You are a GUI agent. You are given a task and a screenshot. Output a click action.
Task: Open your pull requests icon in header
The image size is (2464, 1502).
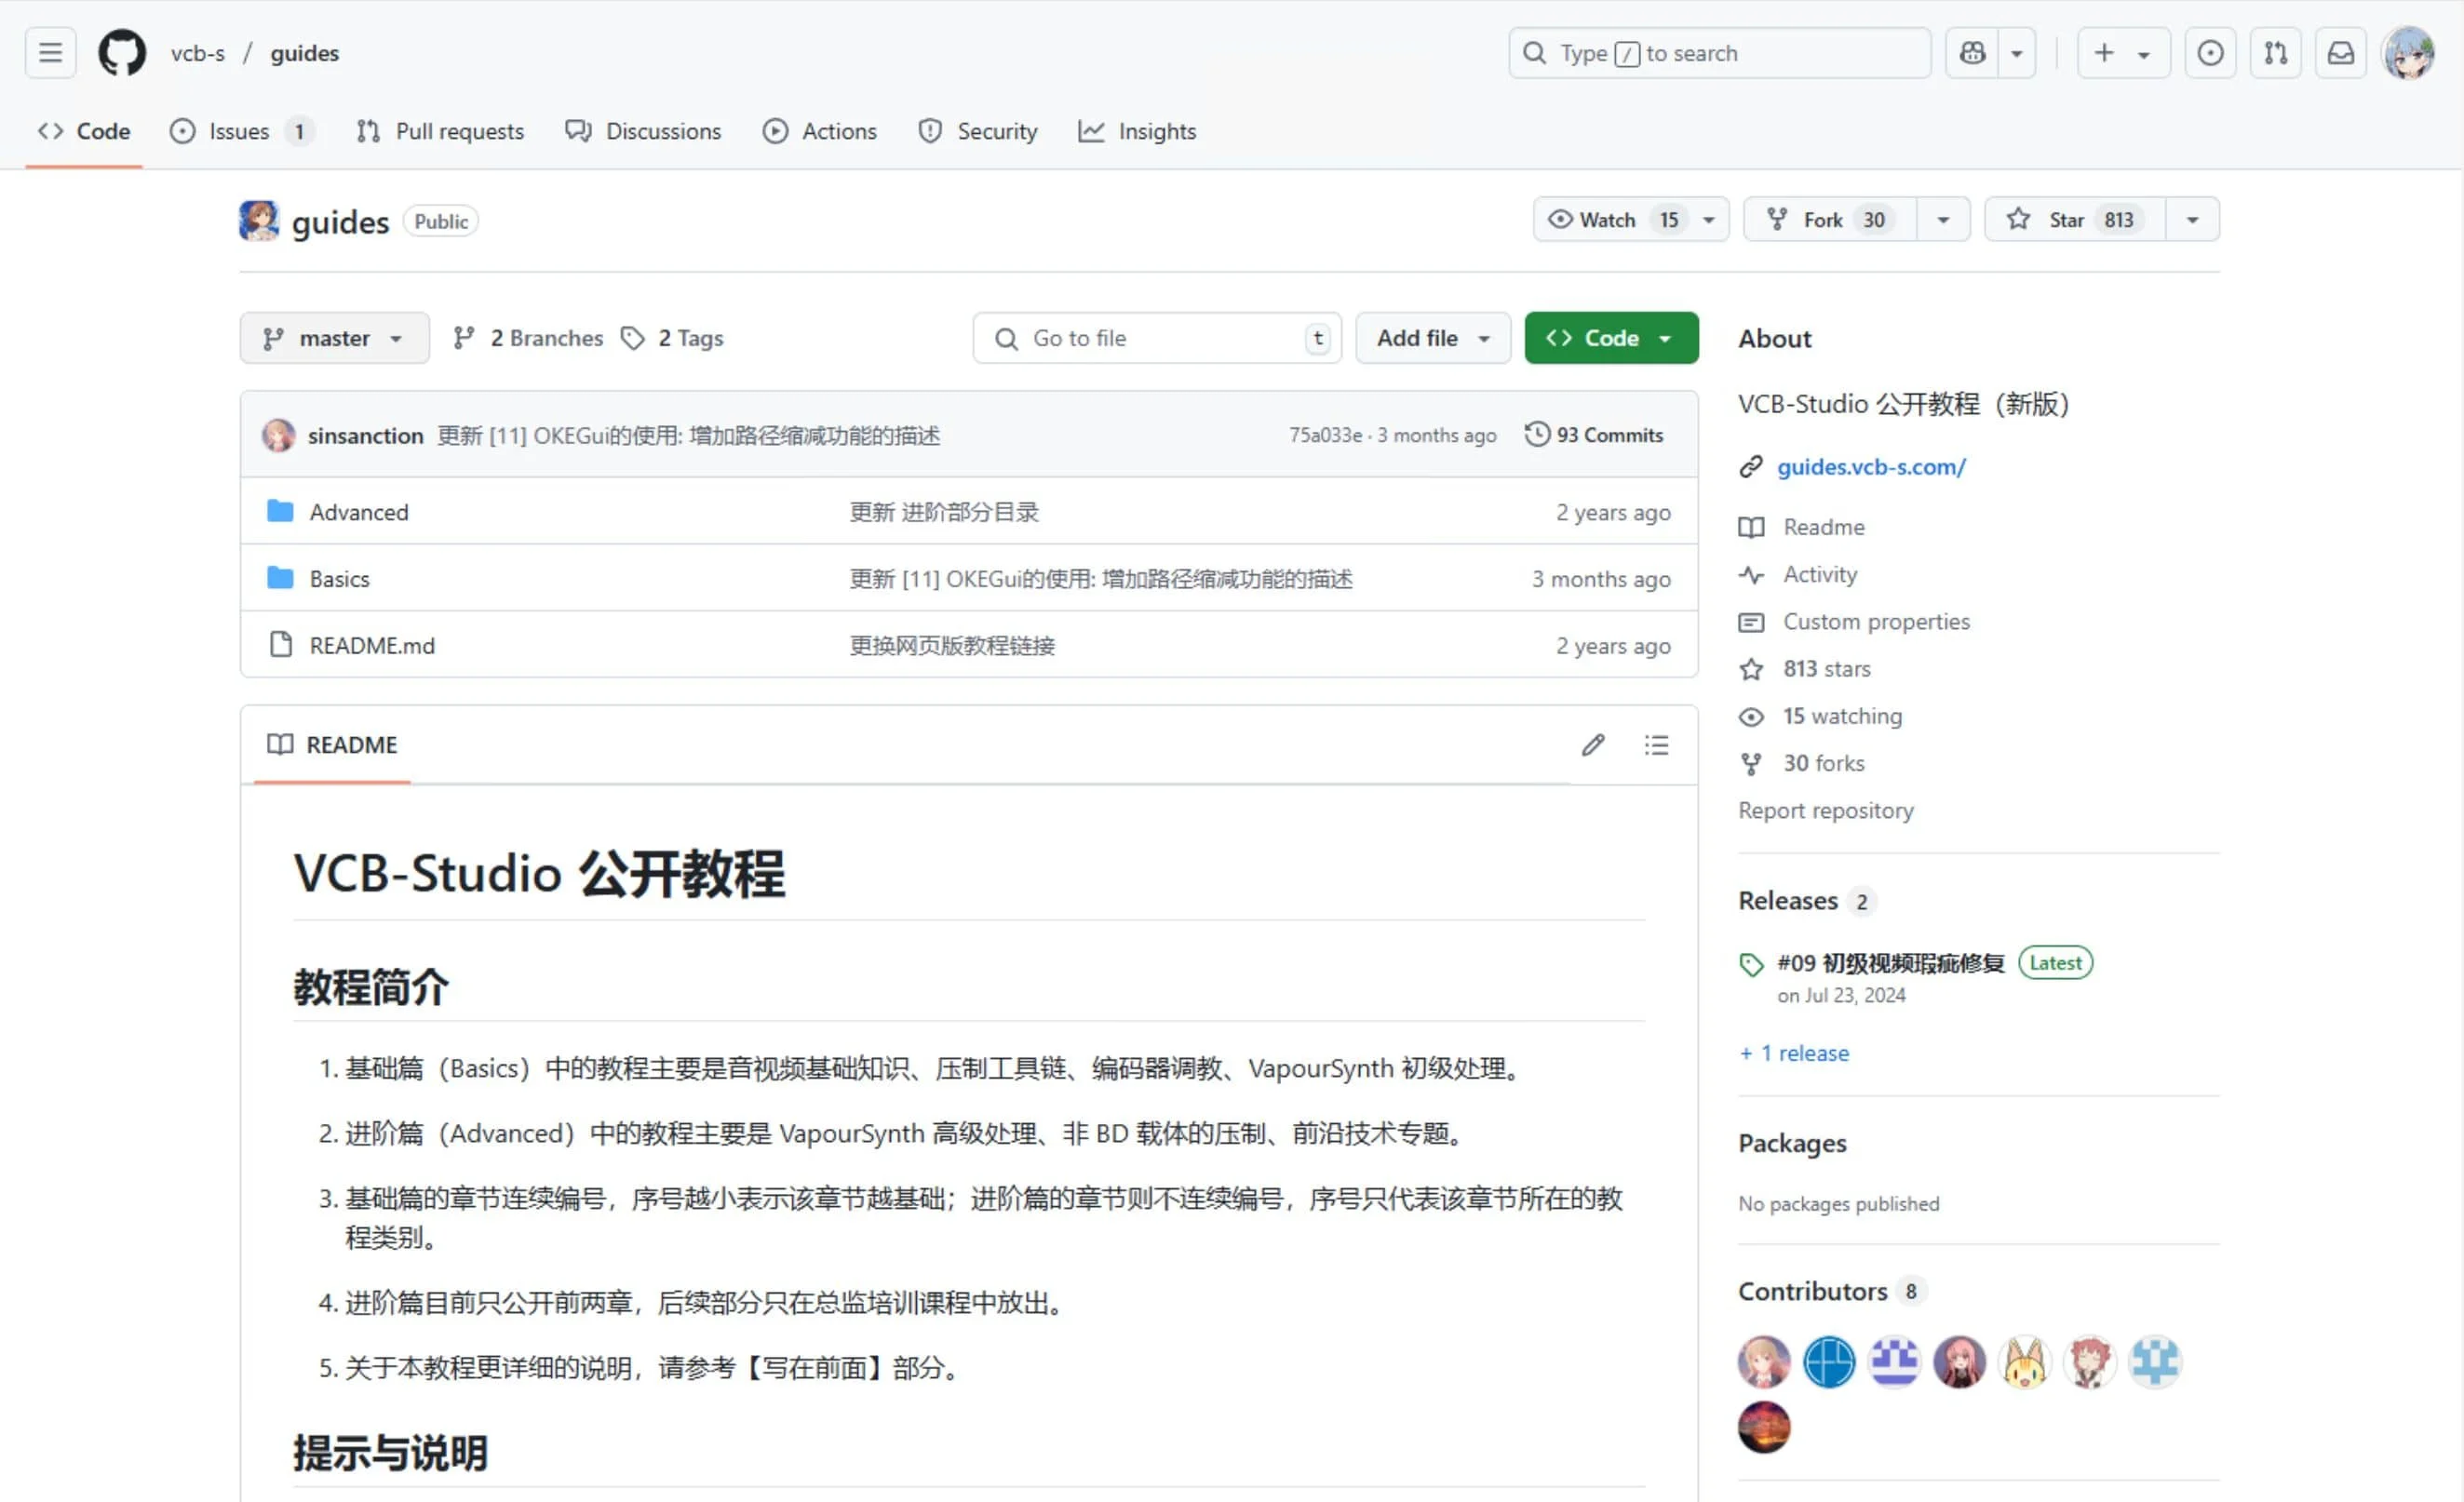tap(2276, 53)
